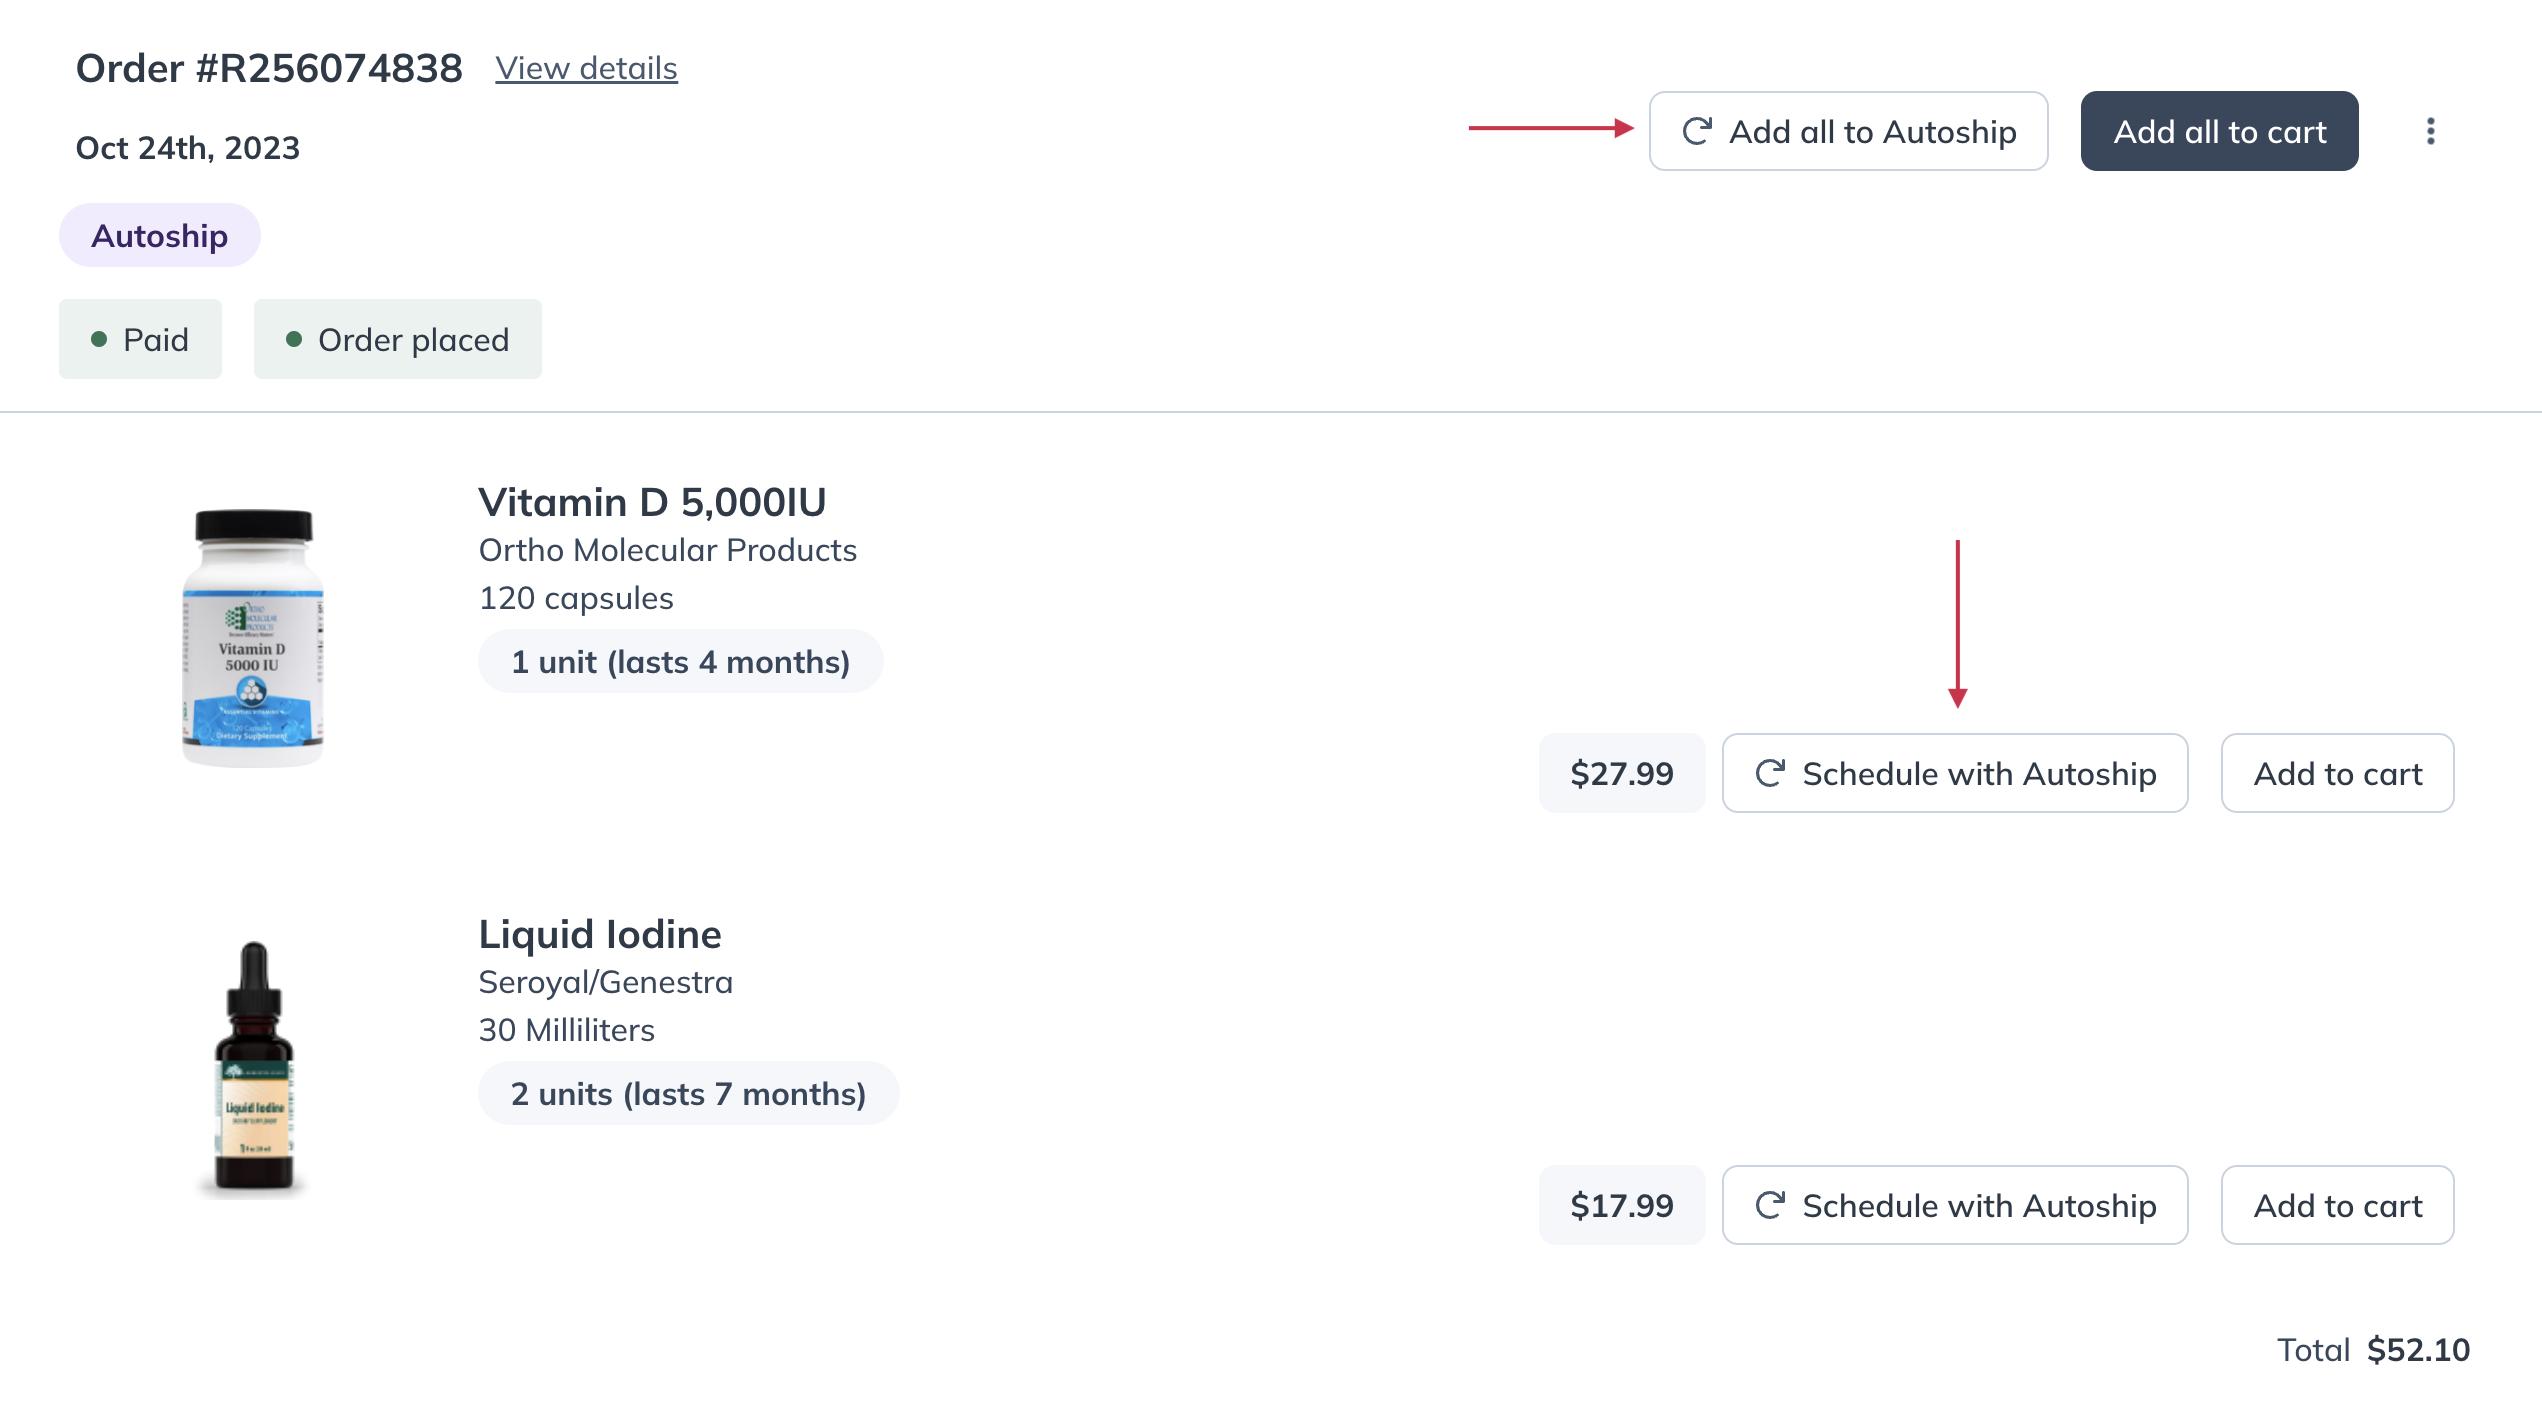Open the three-dot order options menu
Viewport: 2542px width, 1418px height.
2430,131
